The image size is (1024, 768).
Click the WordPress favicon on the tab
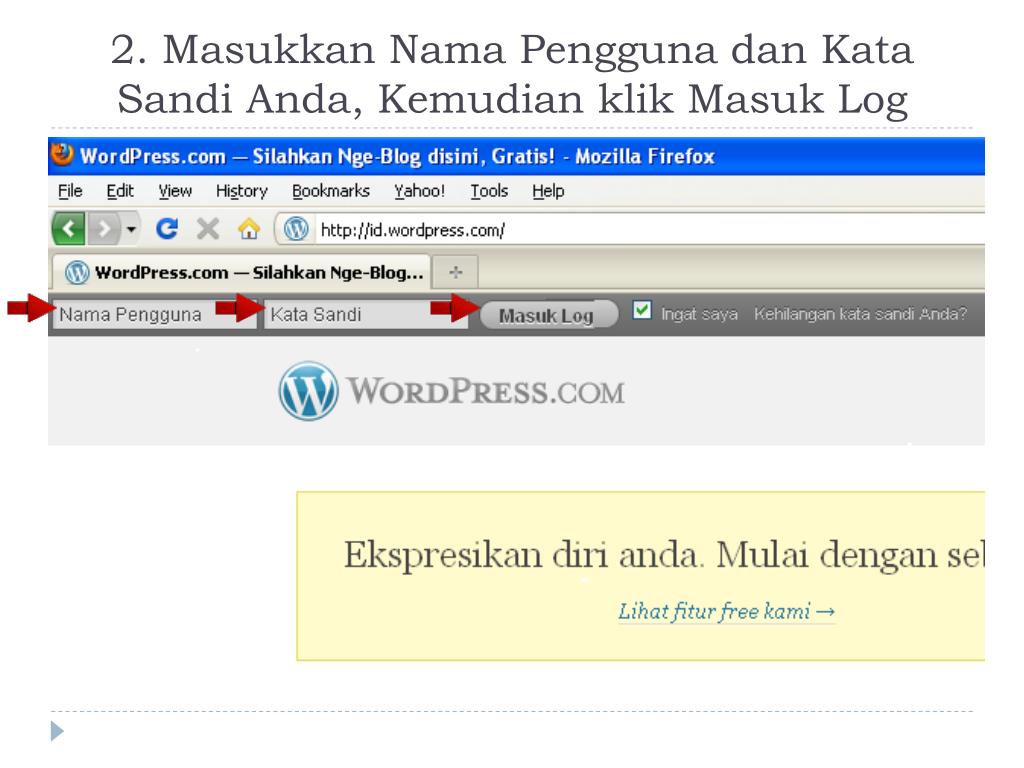pos(76,272)
